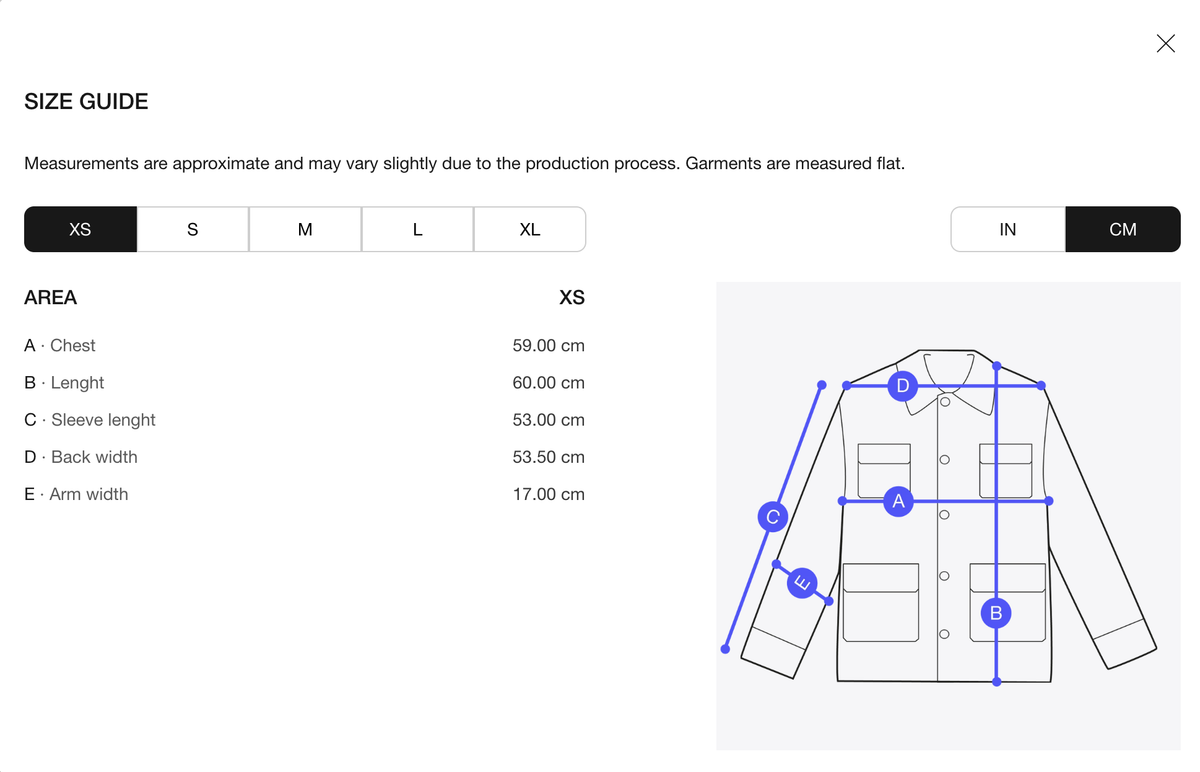
Task: Click the jacket's top-left chest pocket
Action: pyautogui.click(x=884, y=469)
